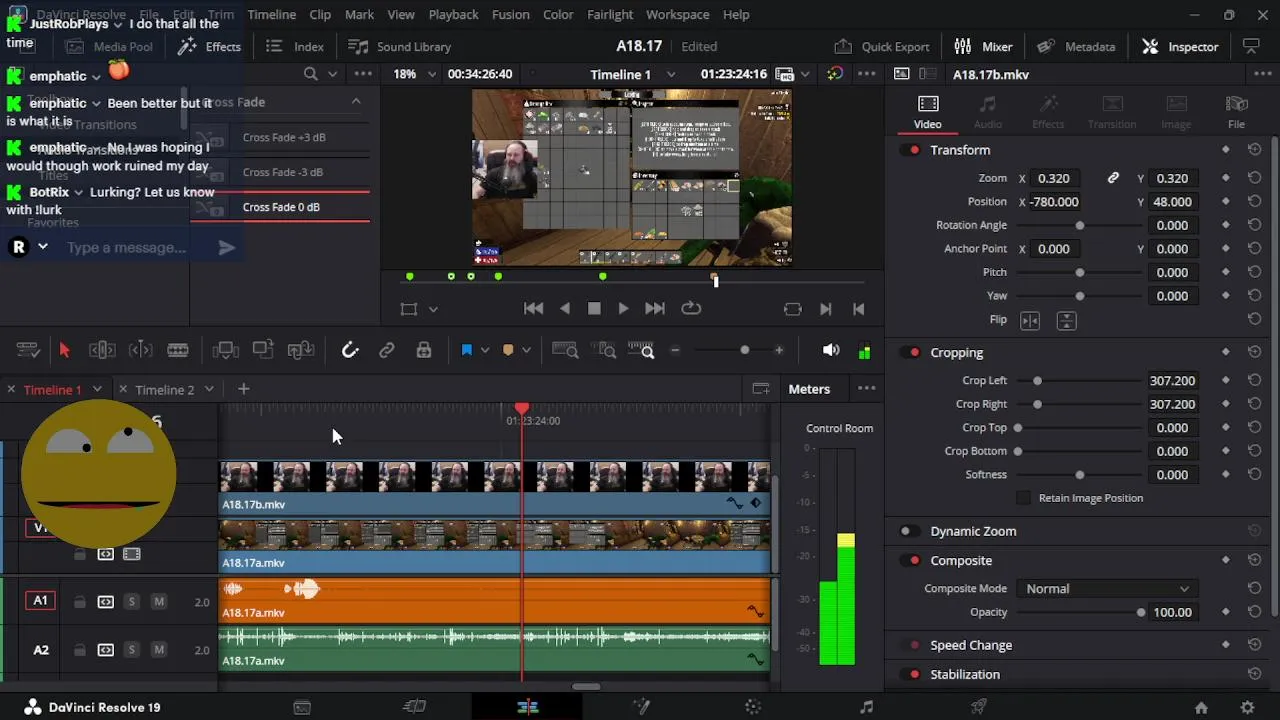The width and height of the screenshot is (1280, 720).
Task: Toggle Position Lock padlock icon
Action: 424,350
